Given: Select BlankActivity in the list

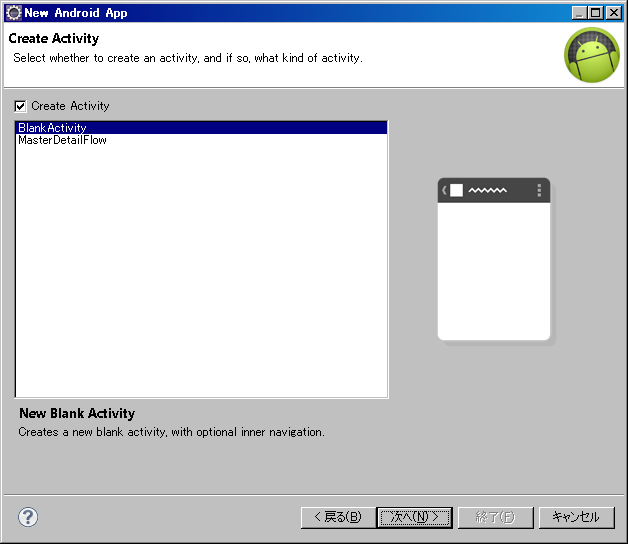Looking at the screenshot, I should point(201,128).
